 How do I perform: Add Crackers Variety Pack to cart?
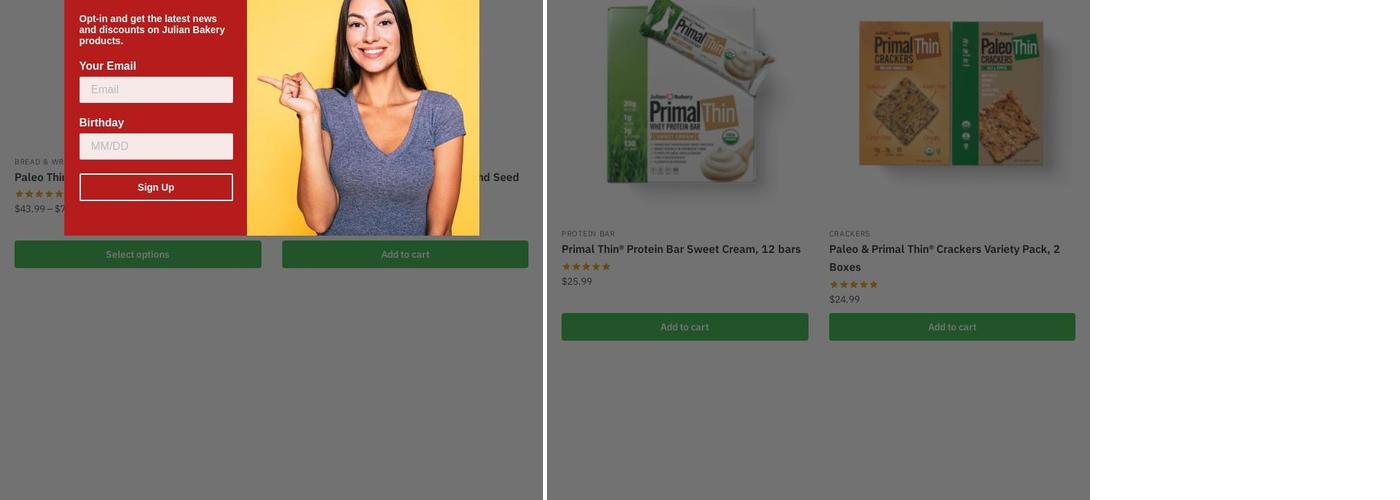point(952,327)
